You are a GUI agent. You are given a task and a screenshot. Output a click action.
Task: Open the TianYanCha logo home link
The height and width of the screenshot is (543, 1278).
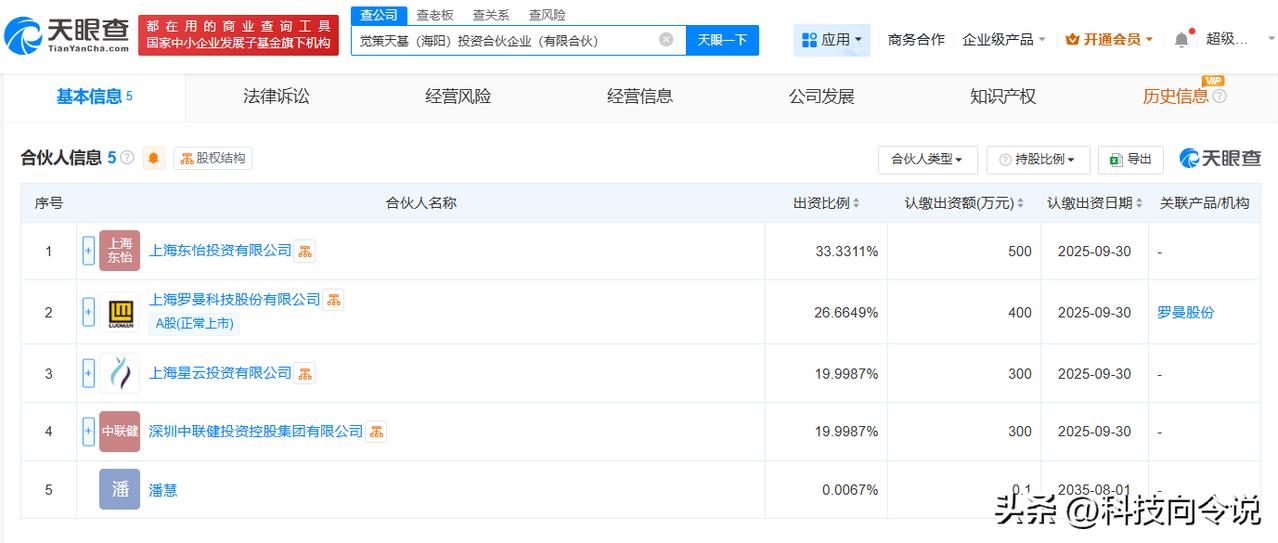66,36
